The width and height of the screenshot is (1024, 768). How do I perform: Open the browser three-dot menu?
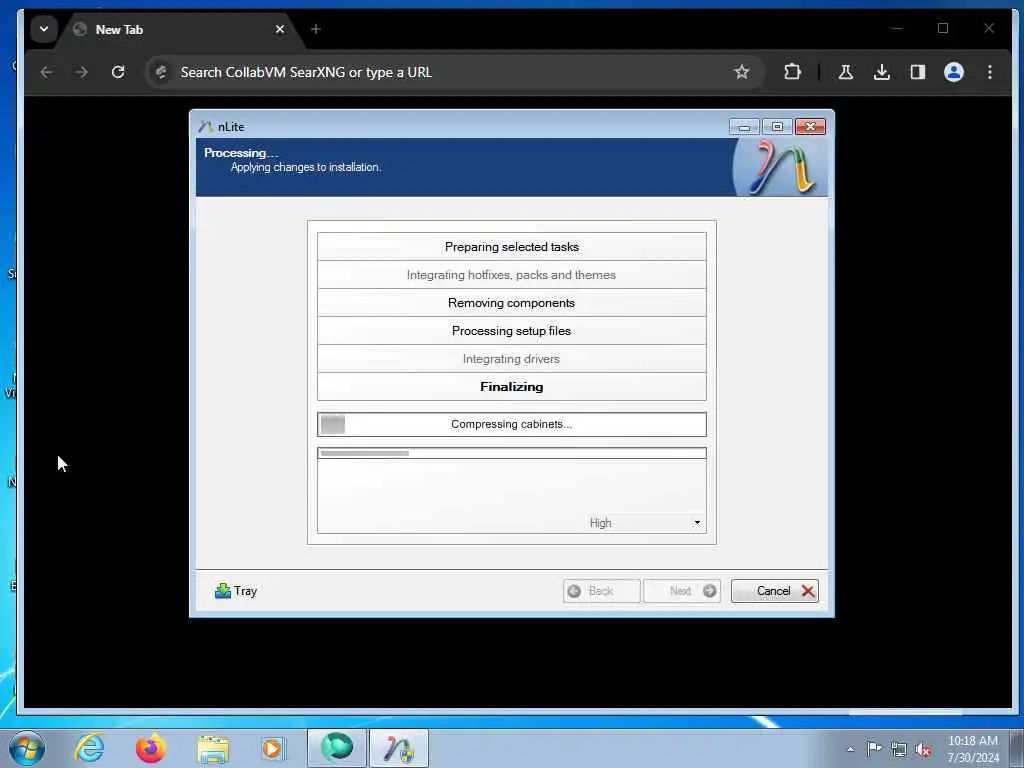tap(990, 72)
